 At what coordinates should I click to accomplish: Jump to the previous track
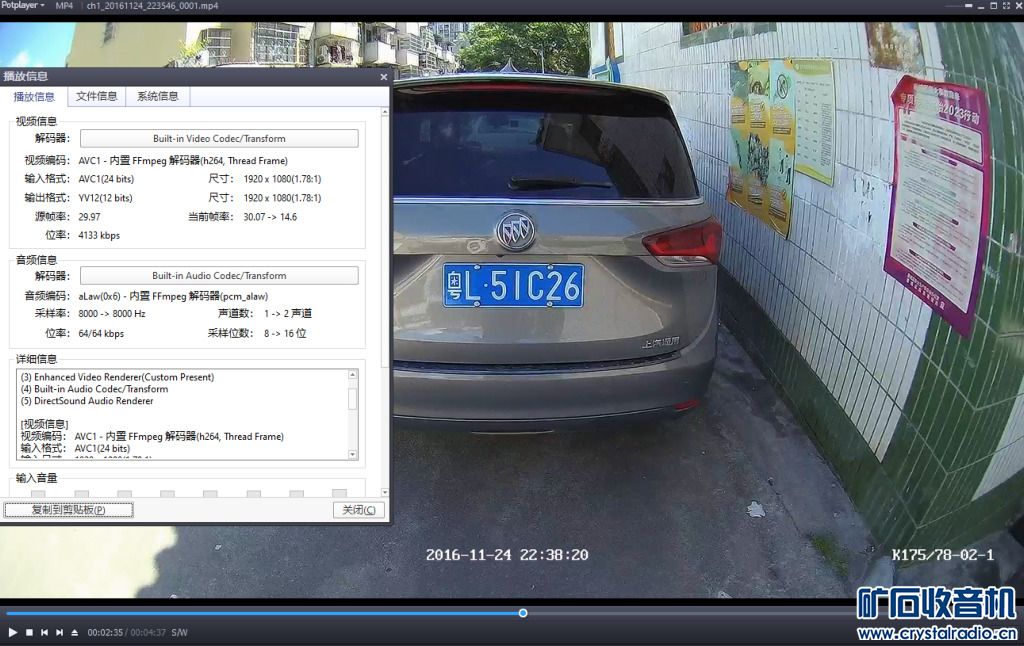(x=44, y=632)
